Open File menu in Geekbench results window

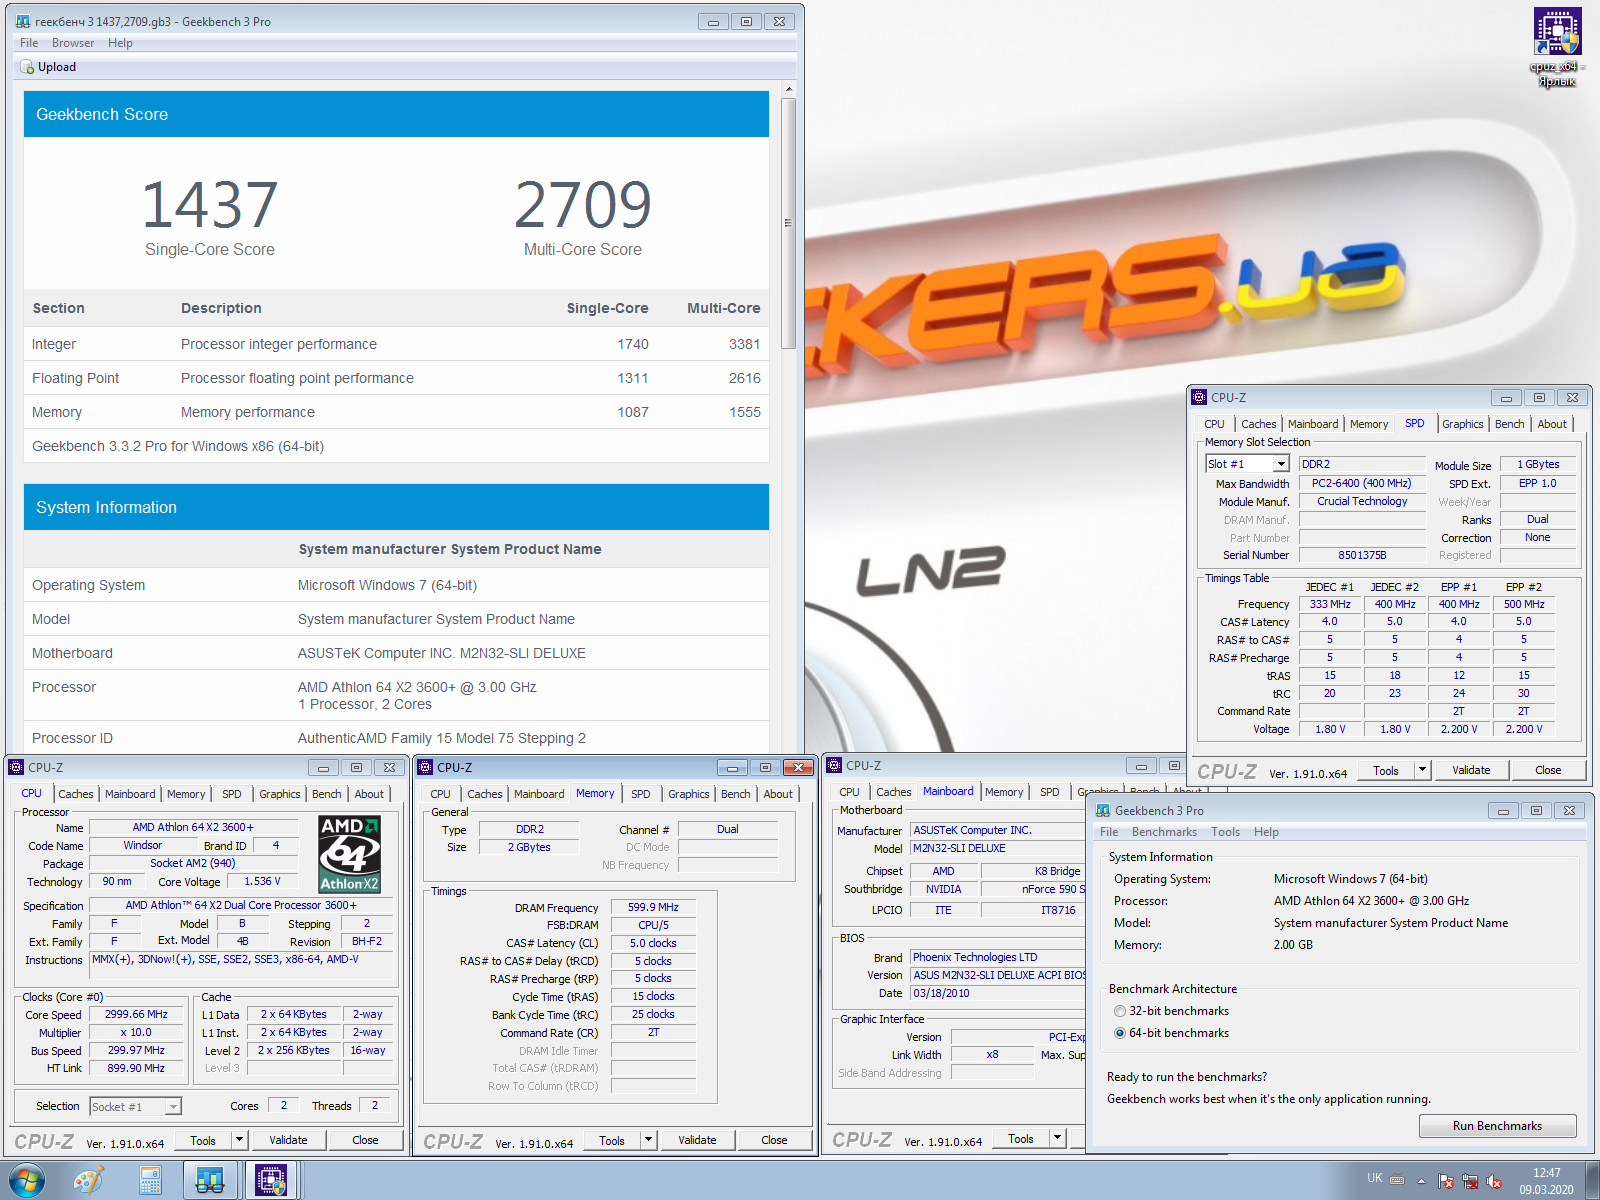29,43
